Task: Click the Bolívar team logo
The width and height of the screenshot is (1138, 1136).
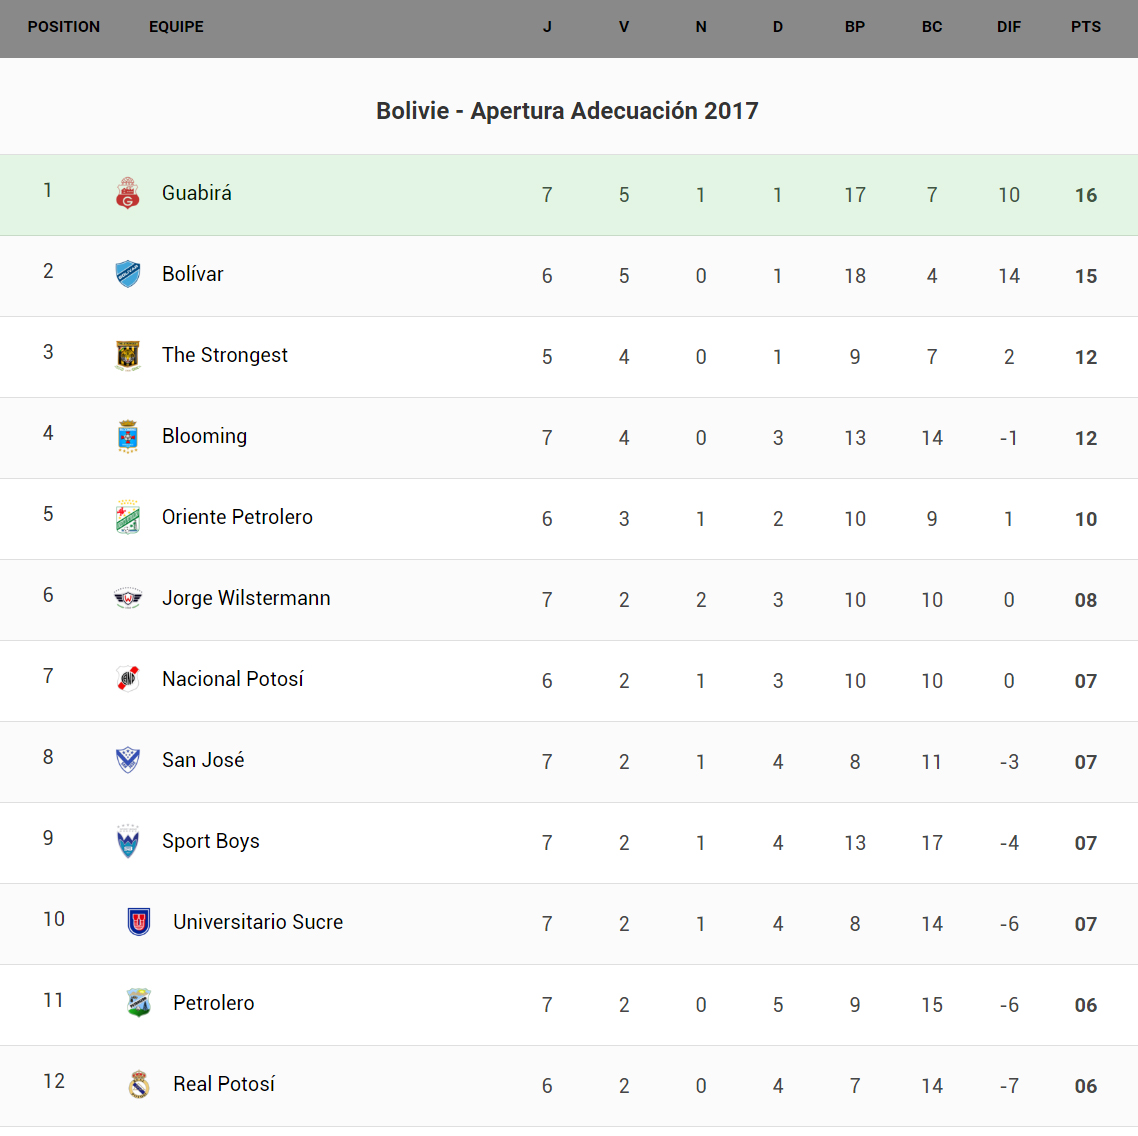Action: [x=128, y=274]
